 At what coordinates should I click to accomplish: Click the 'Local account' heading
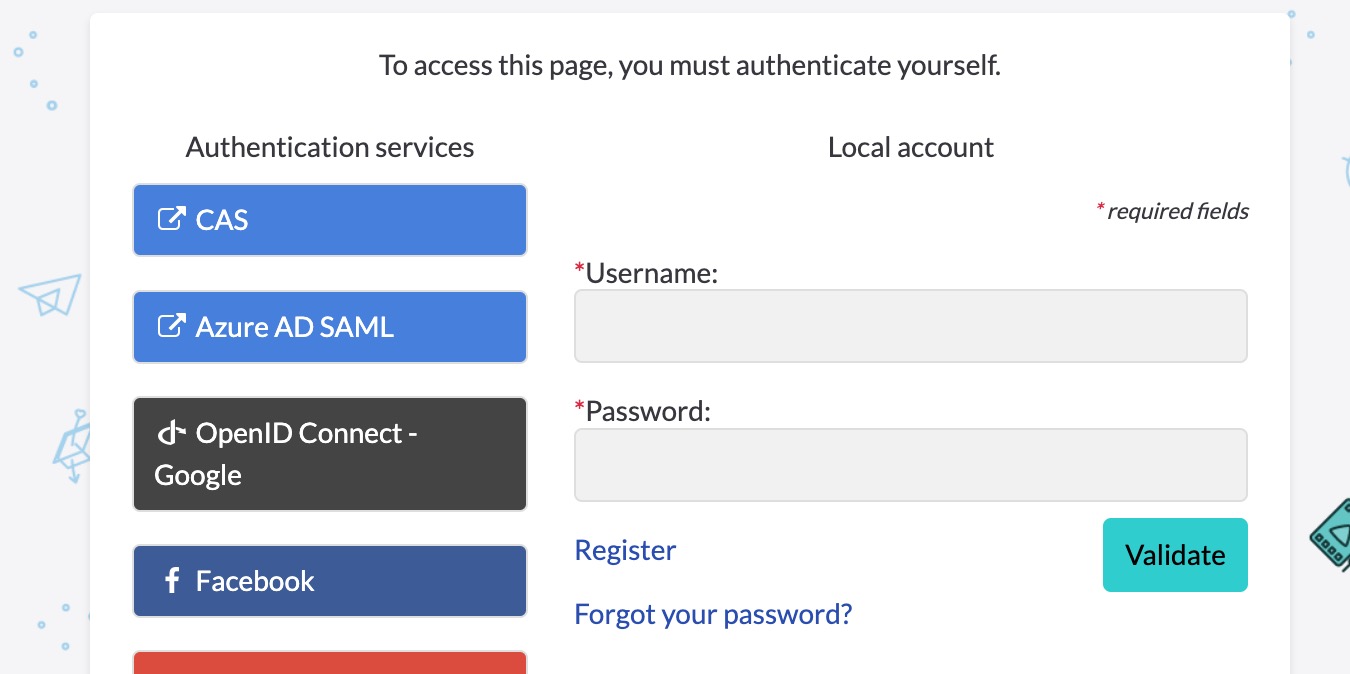coord(911,148)
